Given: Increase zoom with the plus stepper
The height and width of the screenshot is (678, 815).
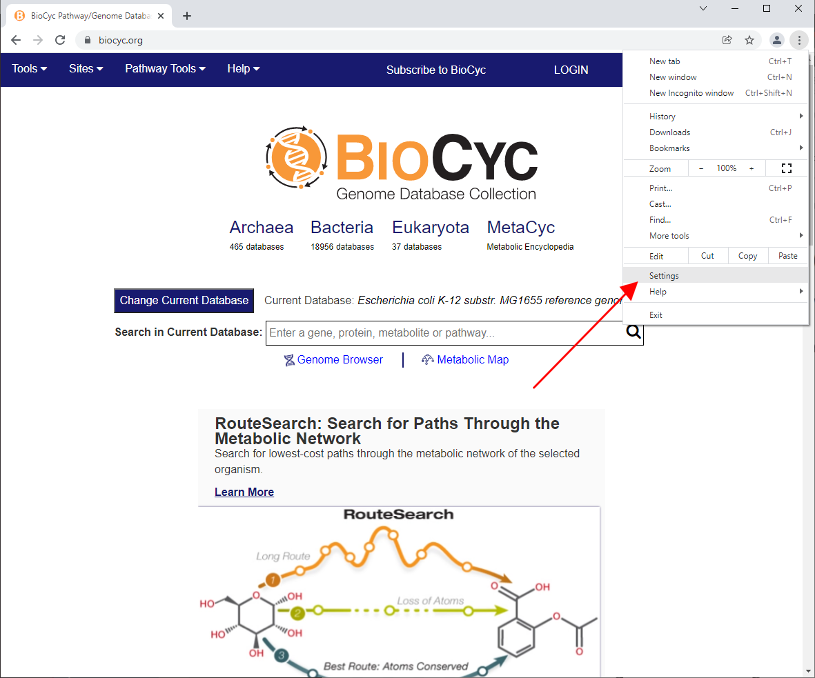Looking at the screenshot, I should 751,168.
